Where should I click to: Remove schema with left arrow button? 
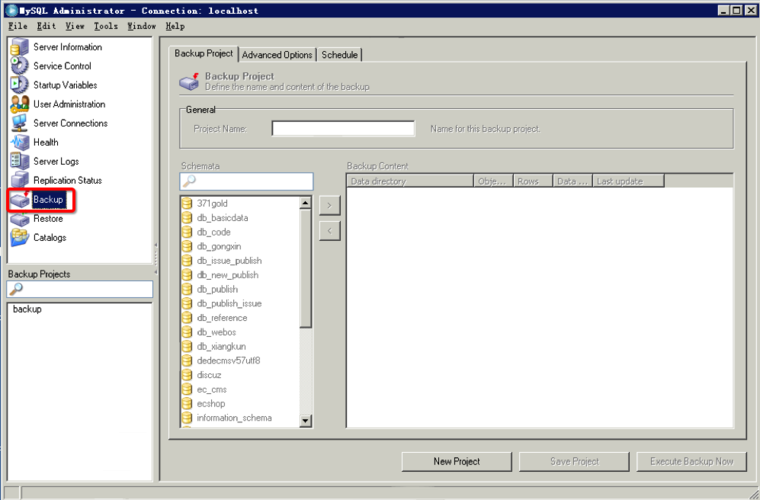[x=330, y=231]
